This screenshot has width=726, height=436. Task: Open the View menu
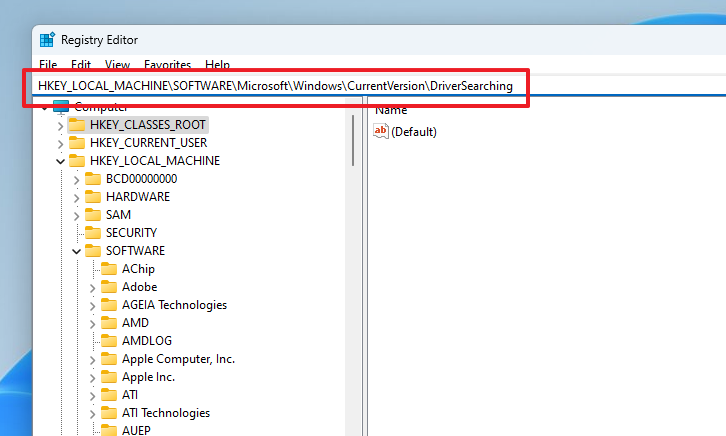click(x=117, y=64)
